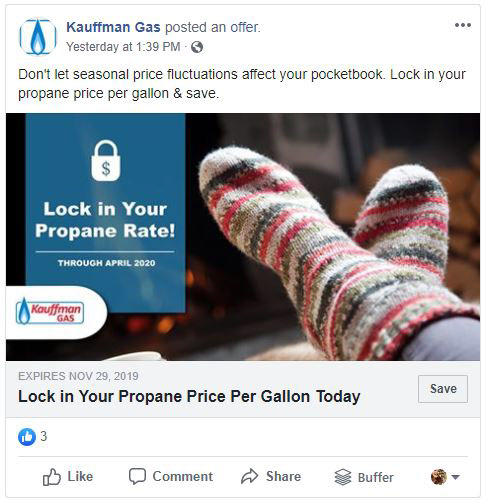Click the white padlock dollar icon
Image resolution: width=488 pixels, height=504 pixels.
[x=106, y=161]
